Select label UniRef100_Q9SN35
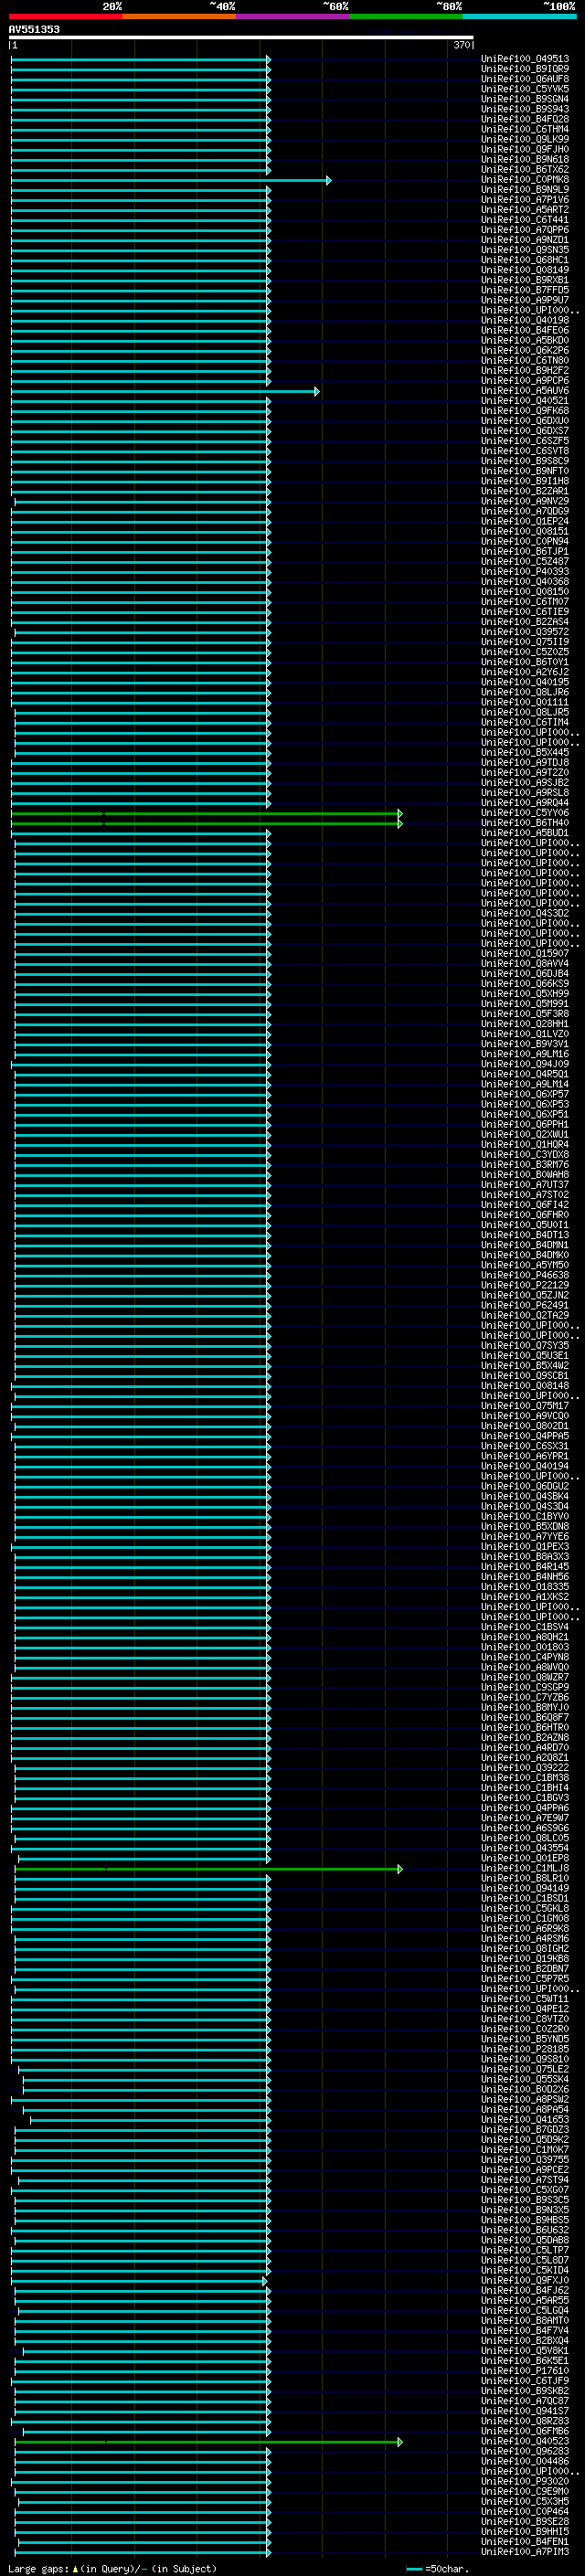The height and width of the screenshot is (2576, 585). pos(525,250)
